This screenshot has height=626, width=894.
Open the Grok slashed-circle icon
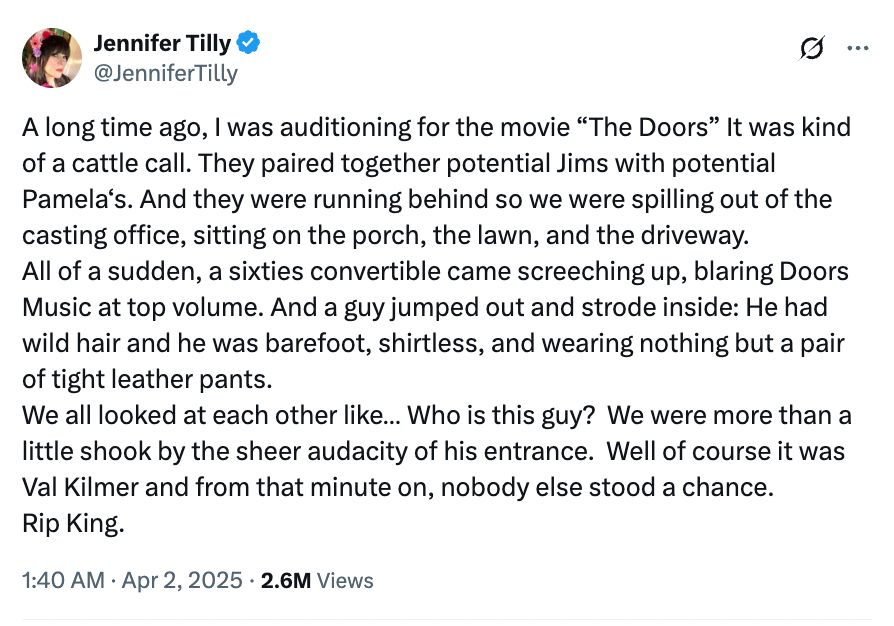point(813,47)
